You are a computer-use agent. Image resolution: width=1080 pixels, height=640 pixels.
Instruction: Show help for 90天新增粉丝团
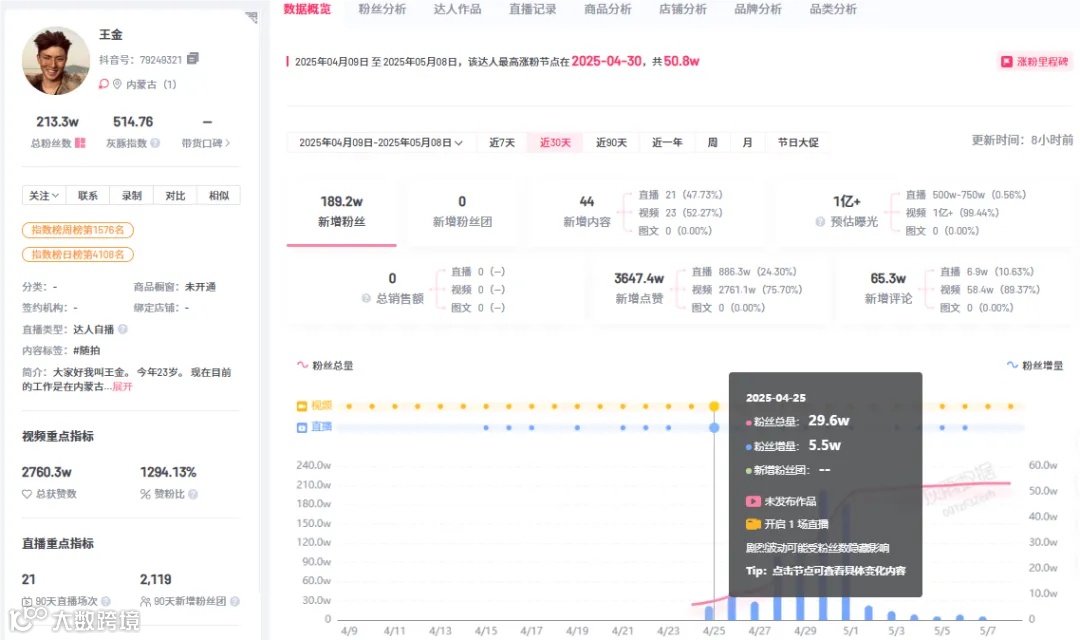pyautogui.click(x=235, y=601)
